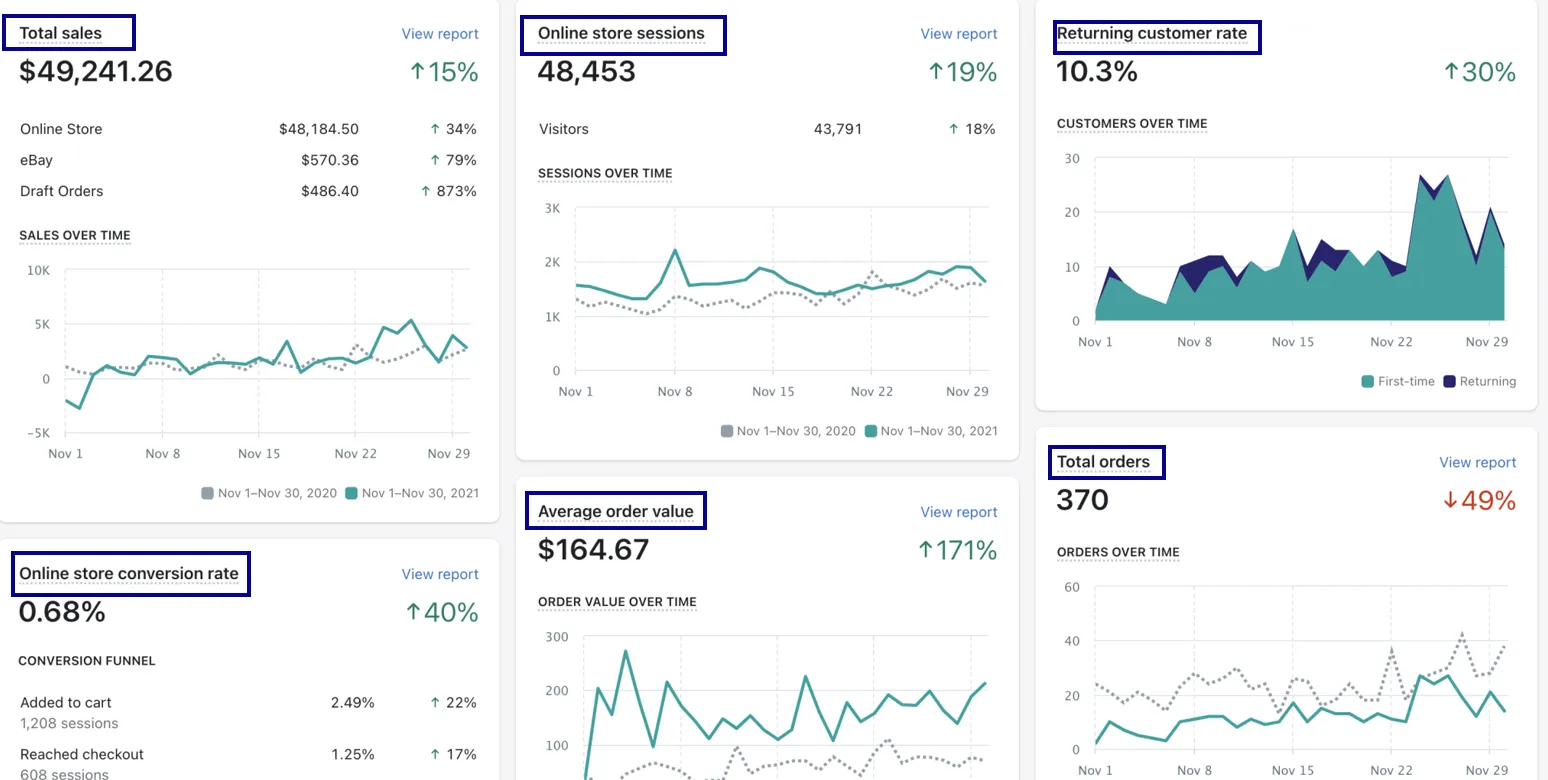1548x780 pixels.
Task: Click the Online Store sales row
Action: (x=248, y=129)
